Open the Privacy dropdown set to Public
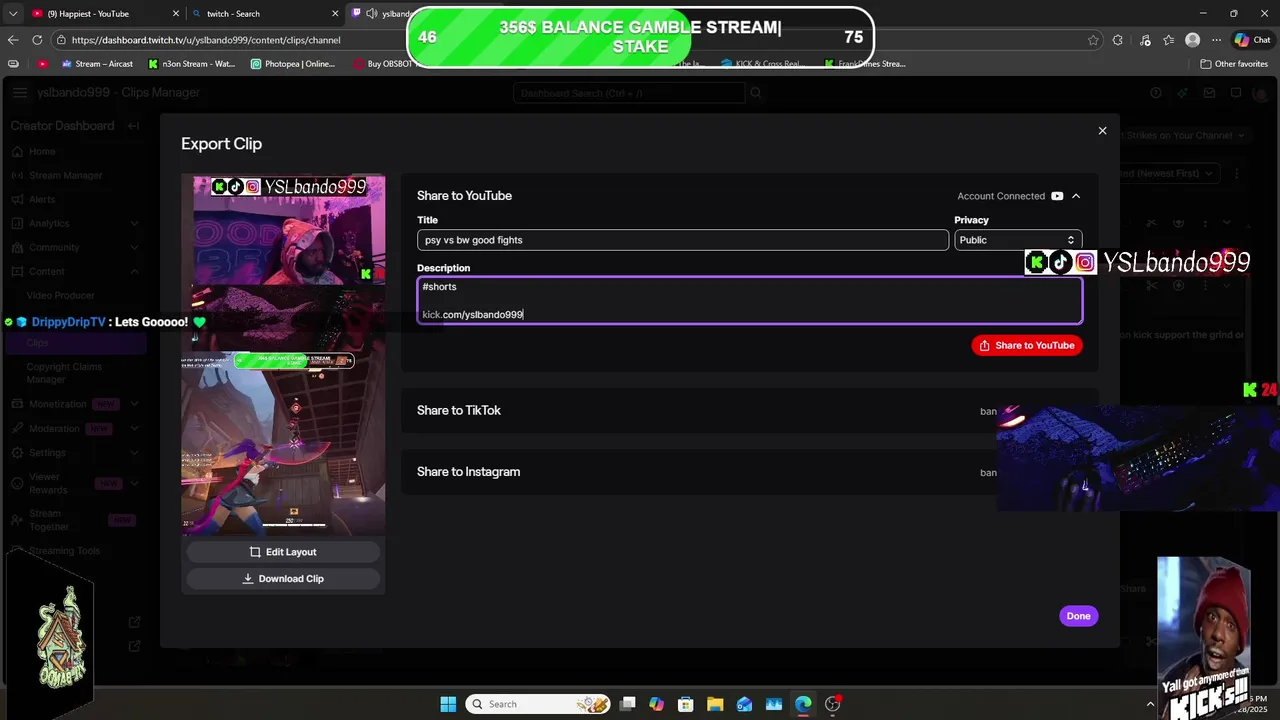 pos(1017,240)
